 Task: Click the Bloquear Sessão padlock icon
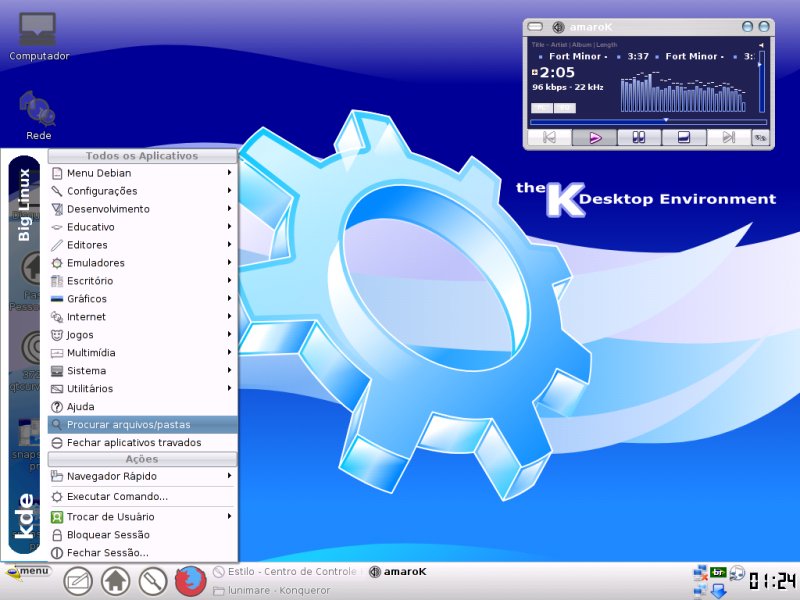click(x=57, y=535)
